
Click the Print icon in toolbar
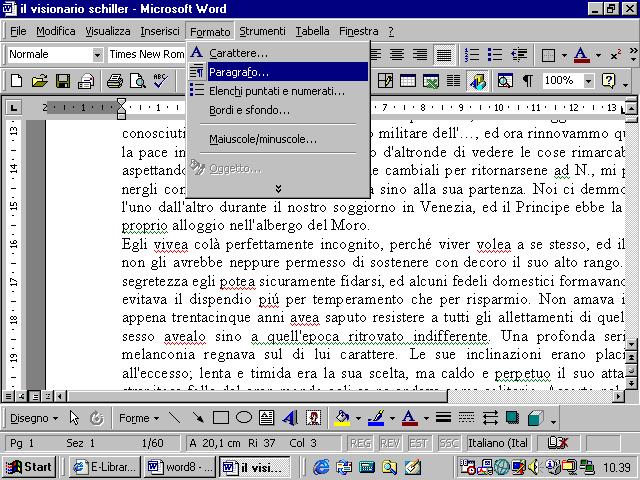coord(114,81)
